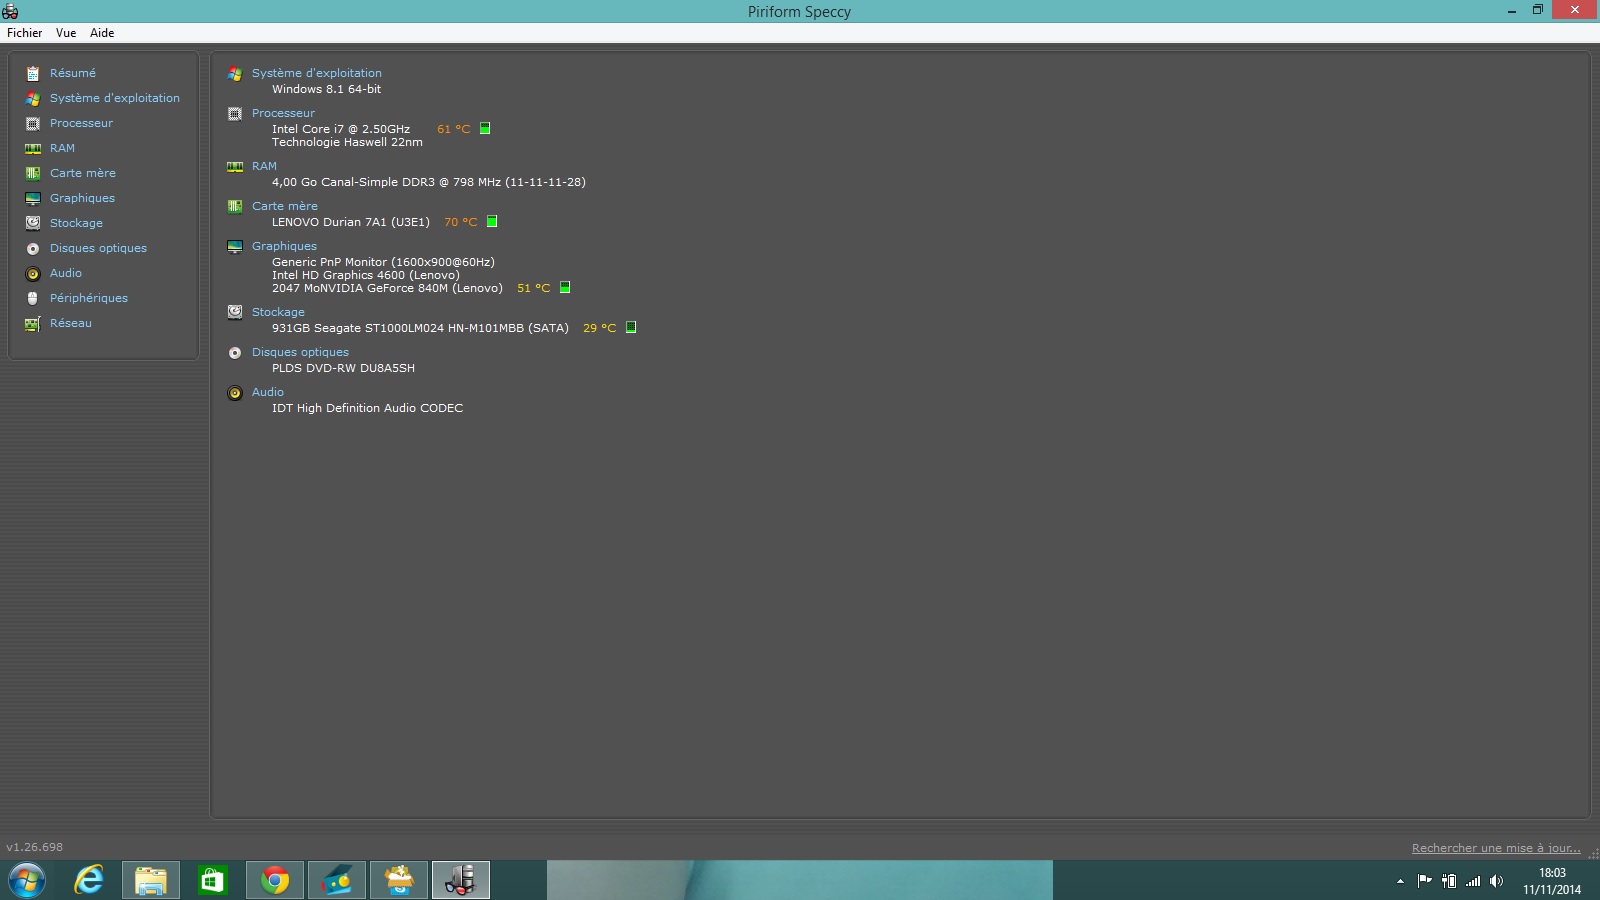Screen dimensions: 1600x900
Task: Click Rechercher une mise à jour link
Action: [x=1496, y=848]
